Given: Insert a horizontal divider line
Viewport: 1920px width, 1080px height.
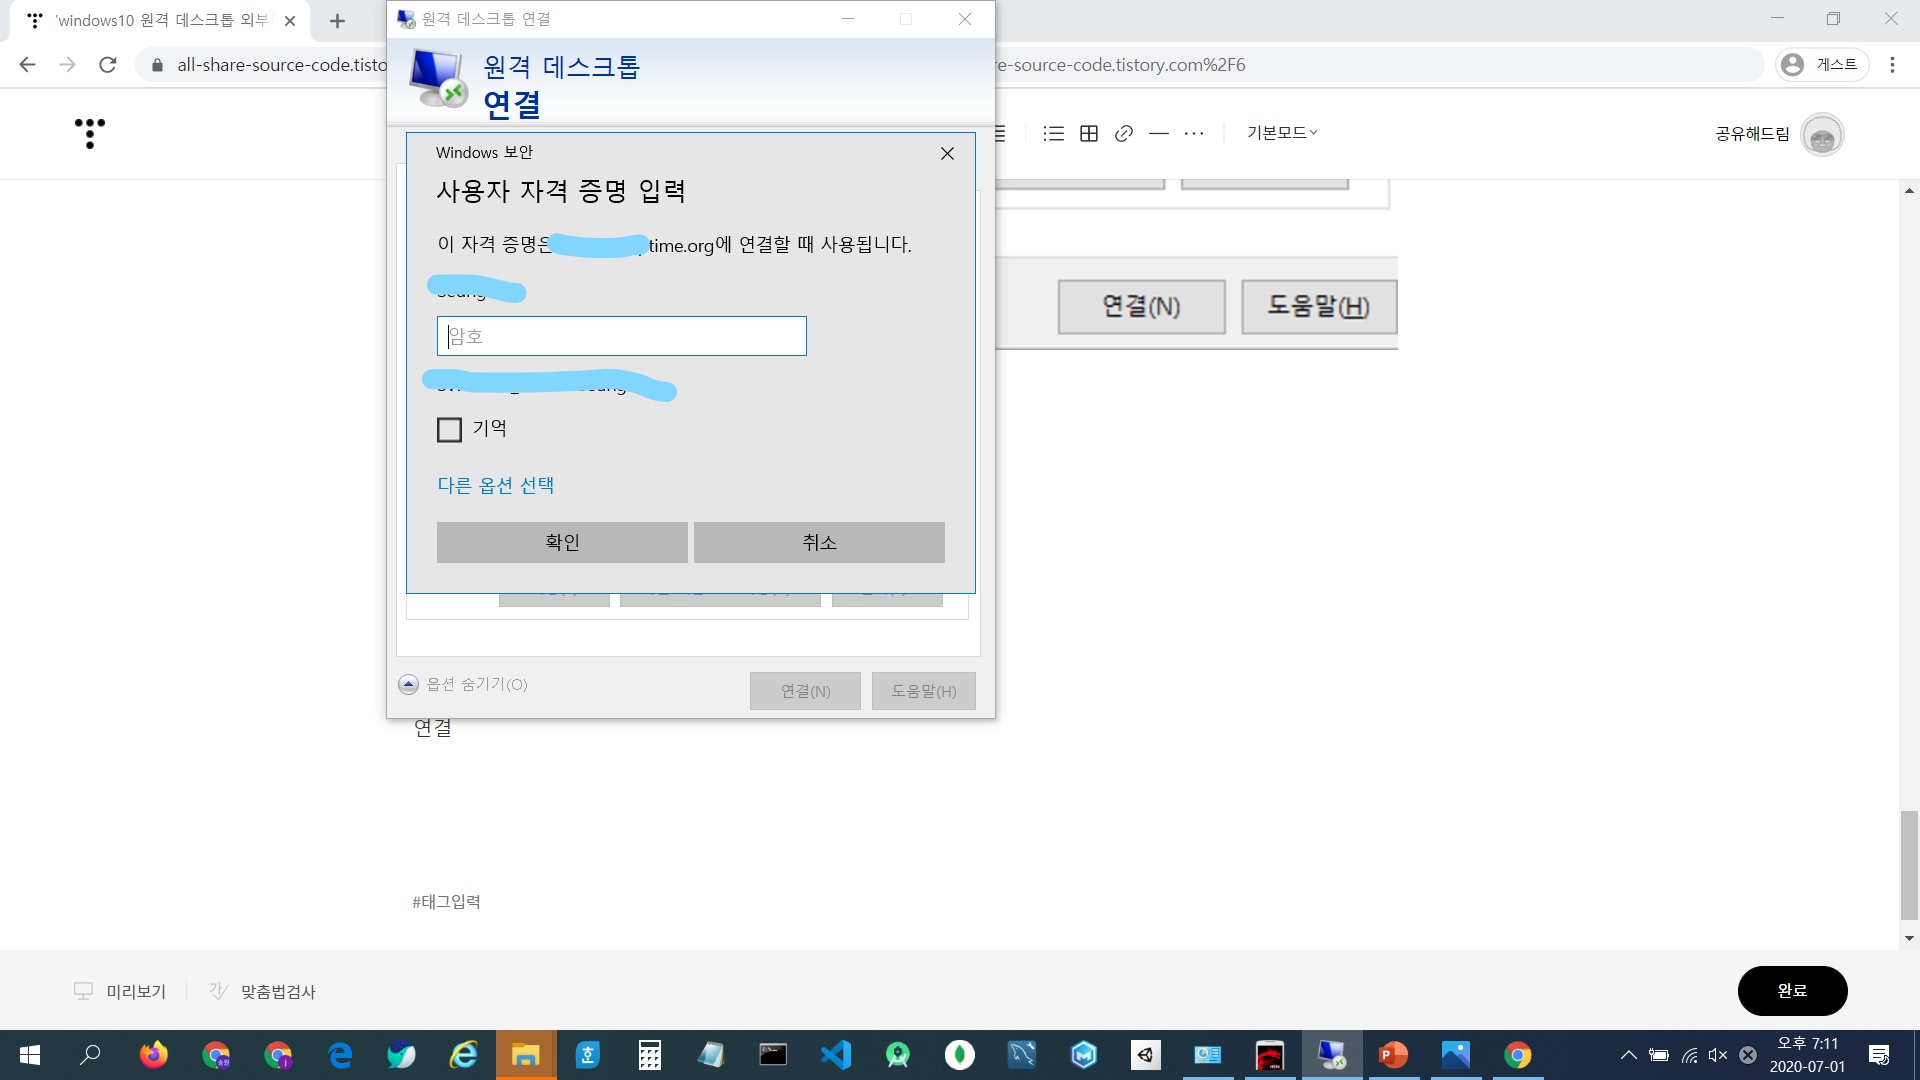Looking at the screenshot, I should tap(1159, 133).
